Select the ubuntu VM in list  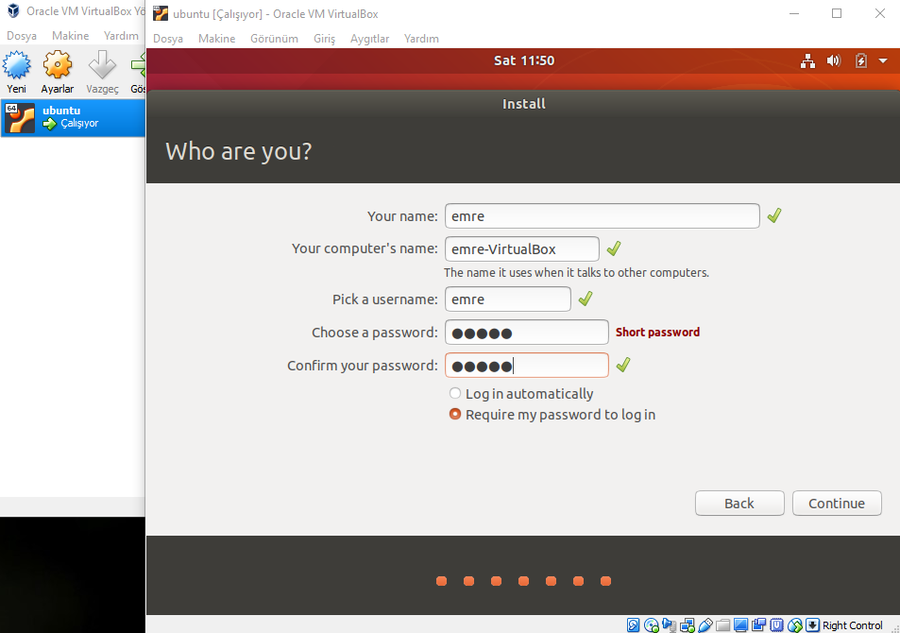(72, 117)
